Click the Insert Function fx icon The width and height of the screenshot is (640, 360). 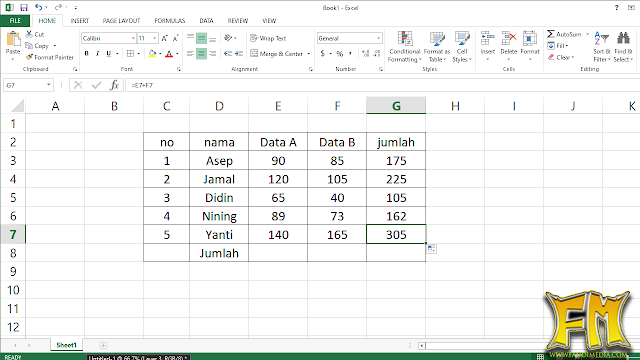tap(114, 85)
